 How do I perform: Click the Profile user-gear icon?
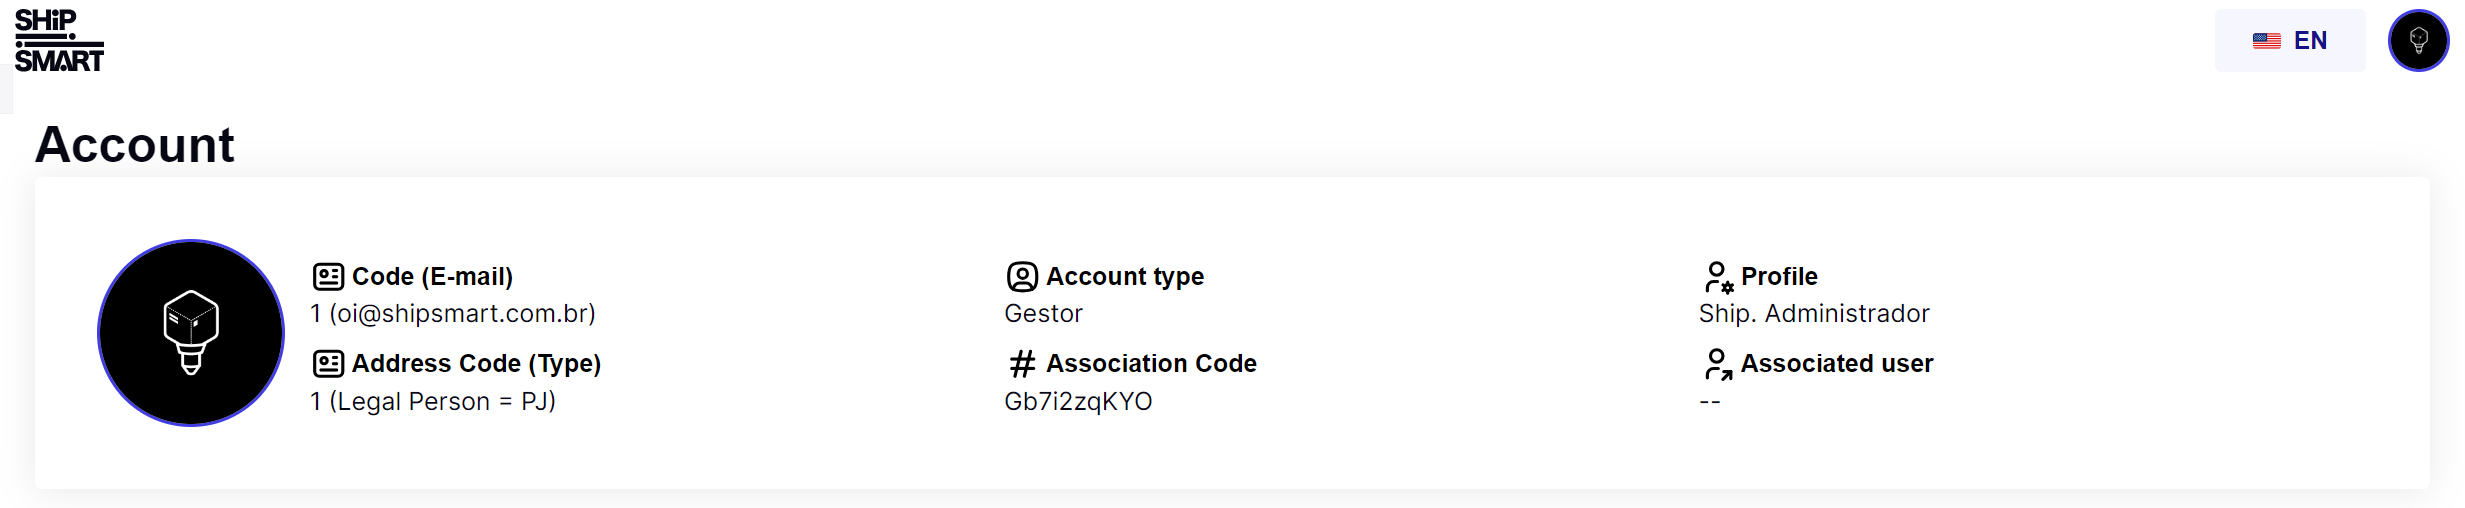(1718, 277)
